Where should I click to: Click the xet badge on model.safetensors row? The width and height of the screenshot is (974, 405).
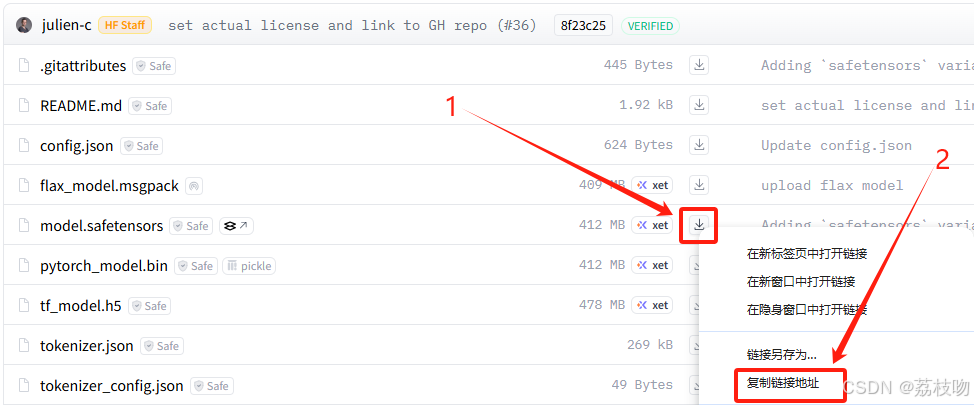click(652, 225)
